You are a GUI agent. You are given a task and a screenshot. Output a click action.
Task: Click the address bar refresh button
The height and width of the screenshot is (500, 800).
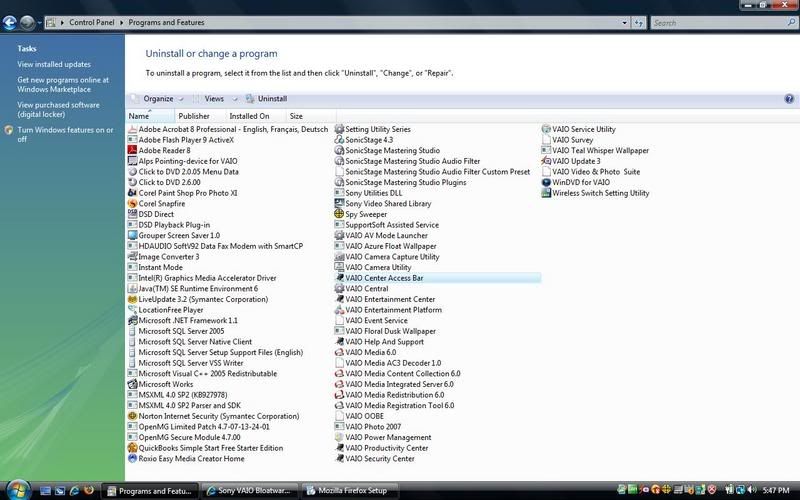pos(638,22)
